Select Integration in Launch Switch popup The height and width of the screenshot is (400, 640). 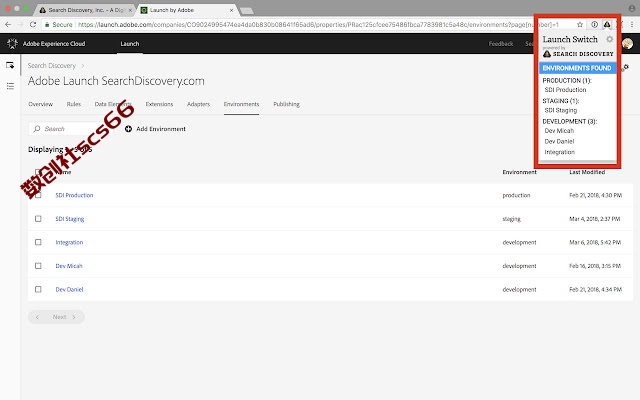click(560, 152)
